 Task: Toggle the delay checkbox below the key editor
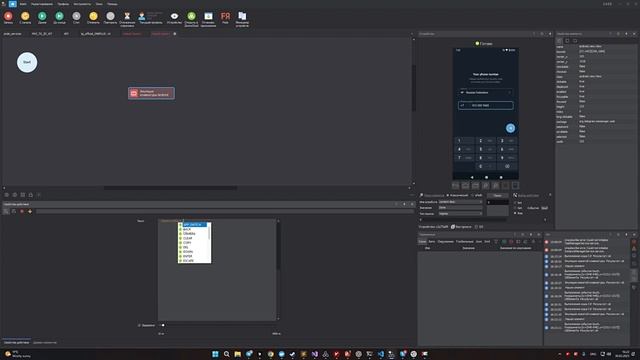[x=139, y=325]
